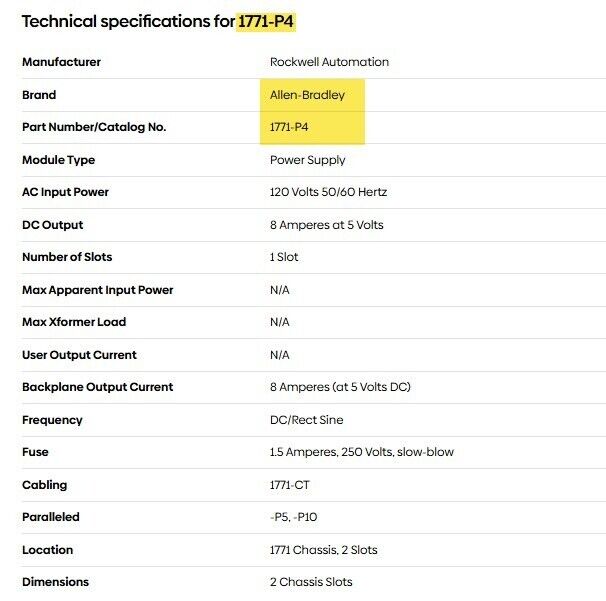The height and width of the screenshot is (601, 606).
Task: Select the Number of Slots label
Action: [x=67, y=257]
